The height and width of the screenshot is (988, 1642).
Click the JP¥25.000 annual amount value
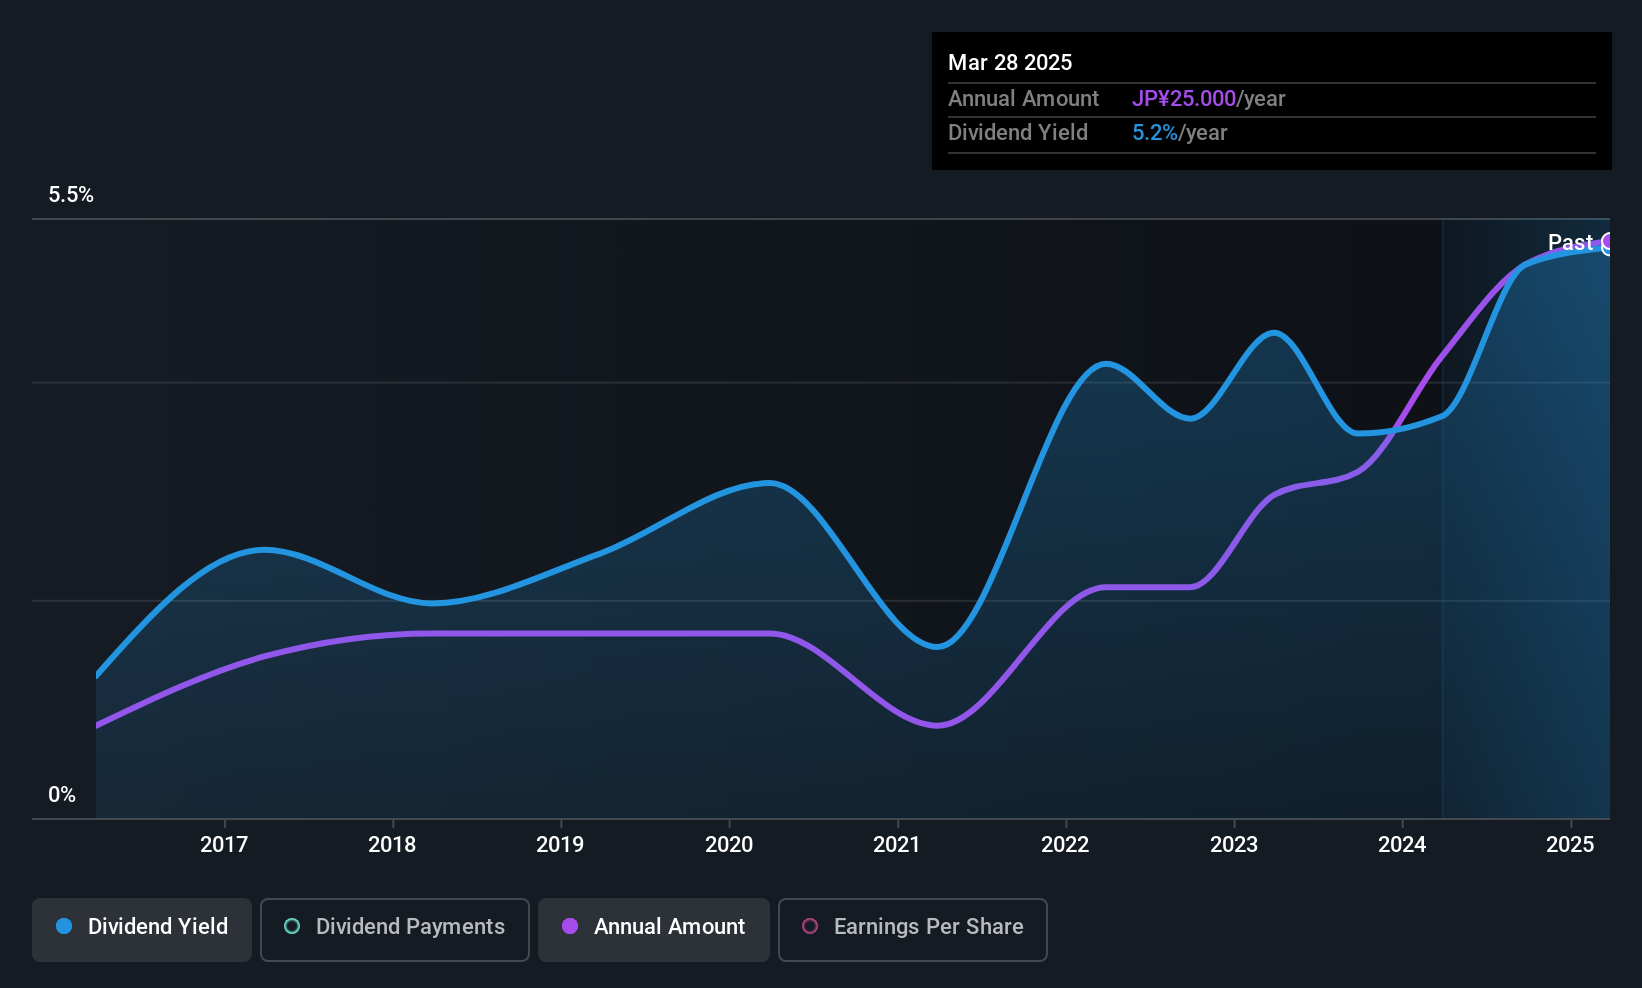pyautogui.click(x=1184, y=99)
